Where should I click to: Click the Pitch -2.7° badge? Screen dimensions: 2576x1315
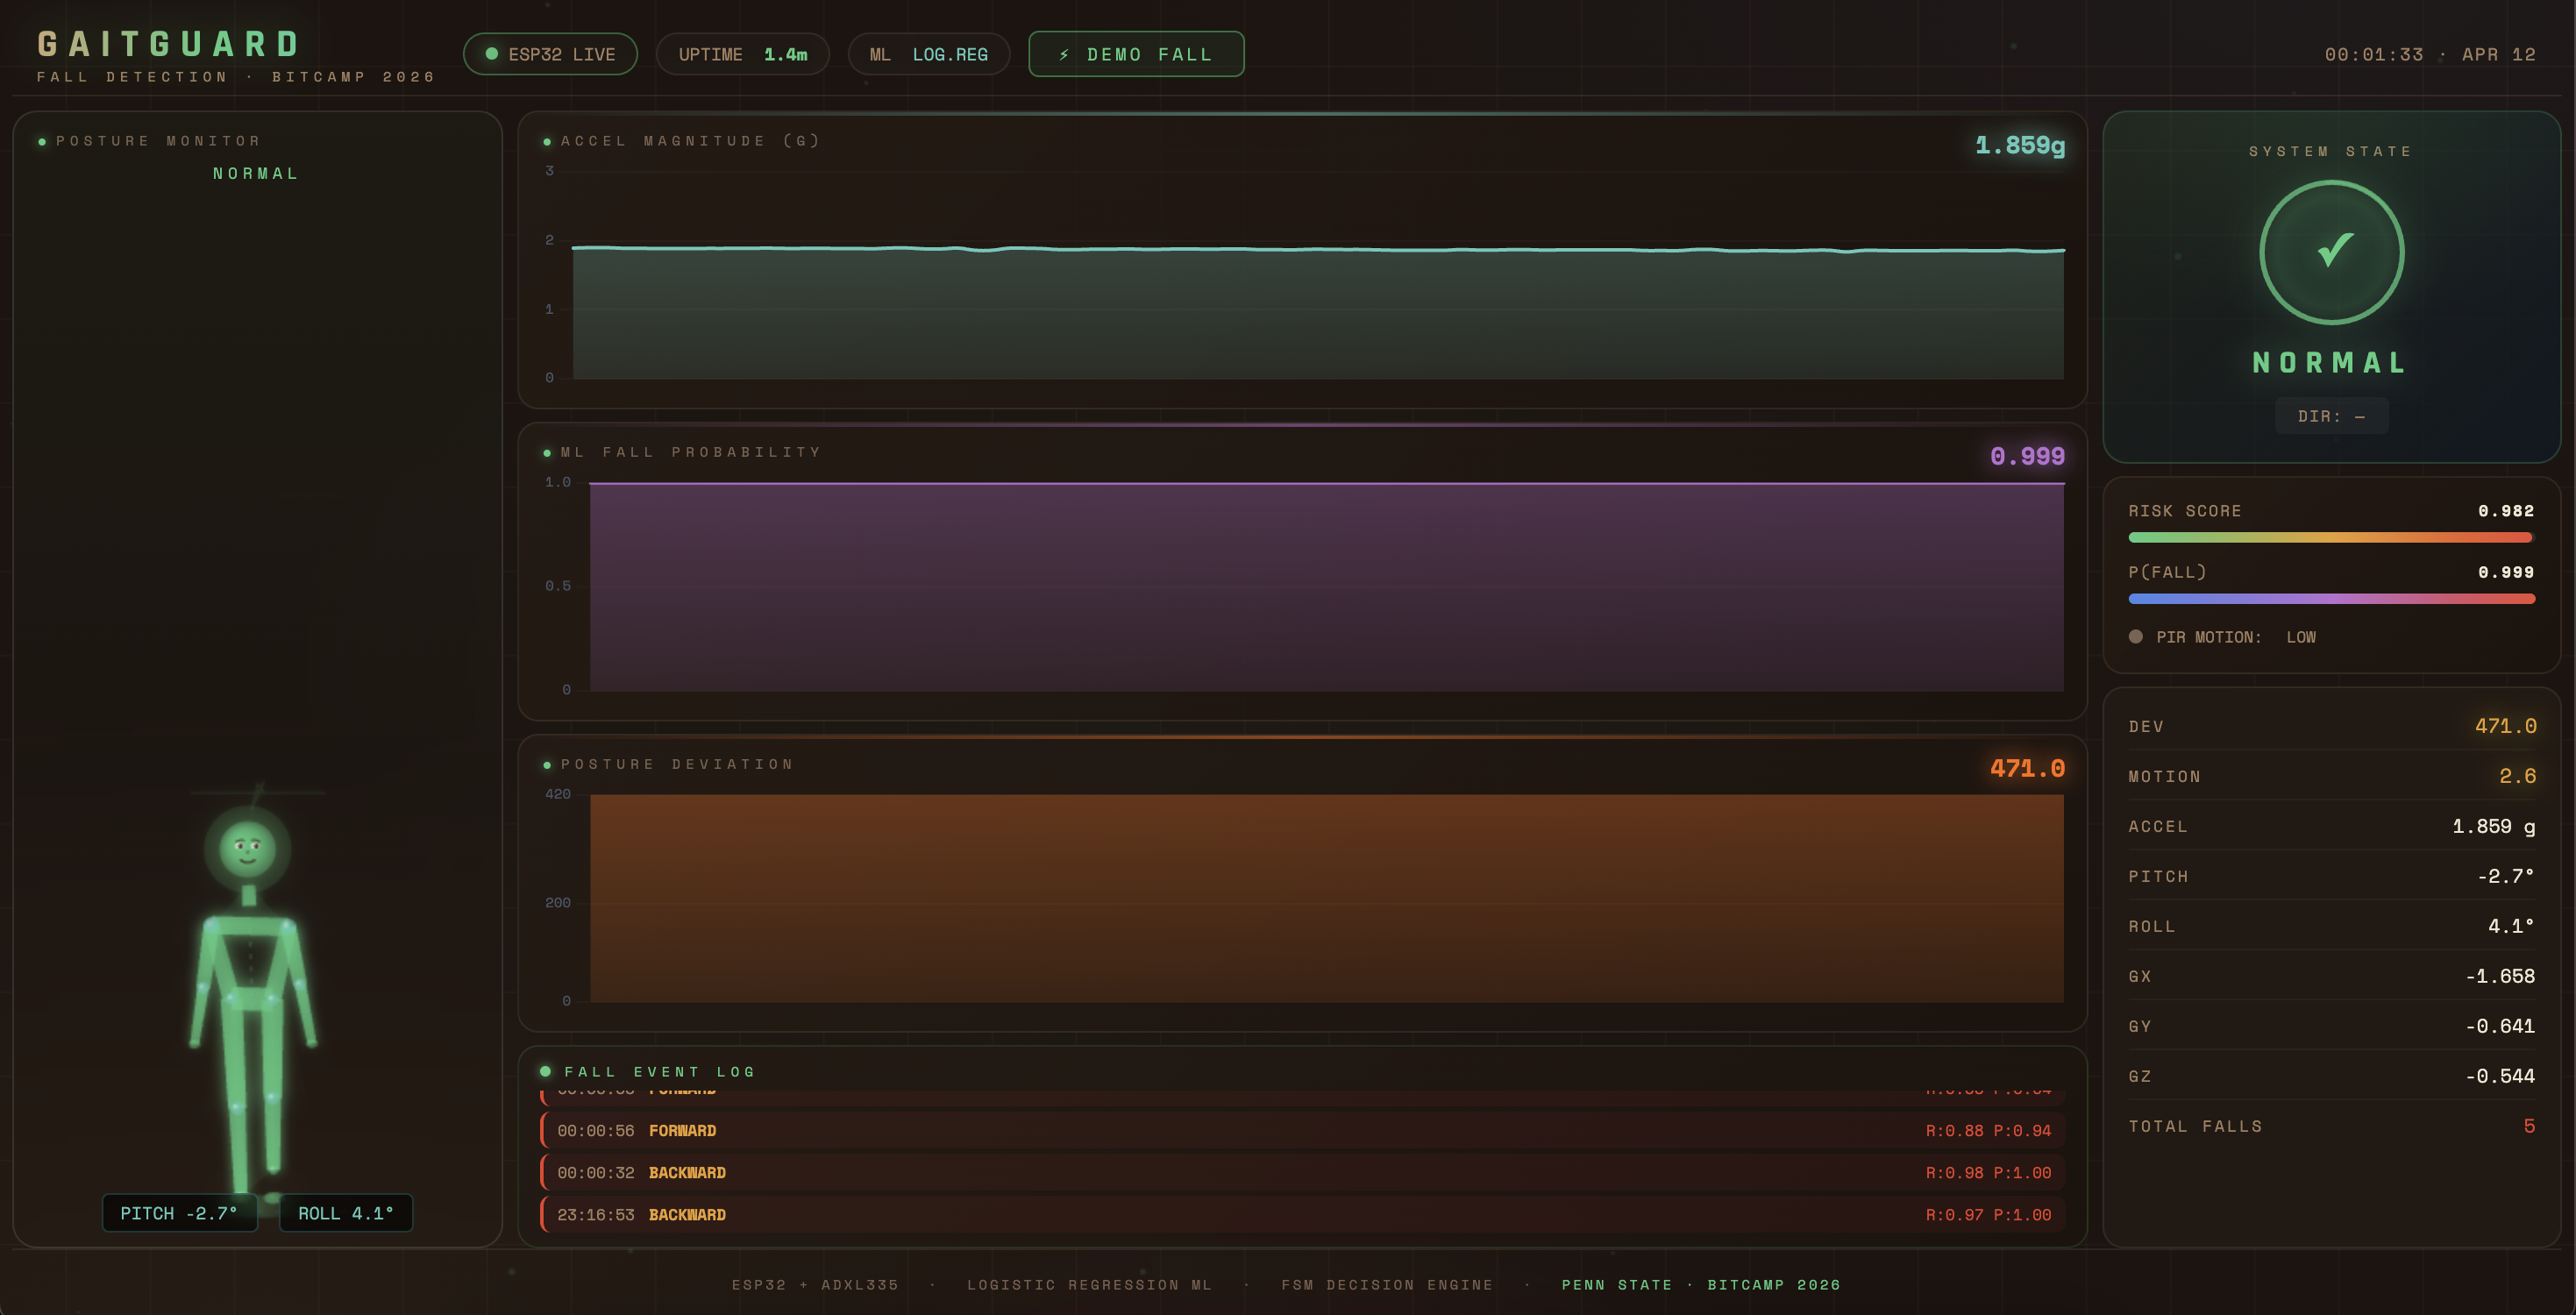(x=179, y=1213)
